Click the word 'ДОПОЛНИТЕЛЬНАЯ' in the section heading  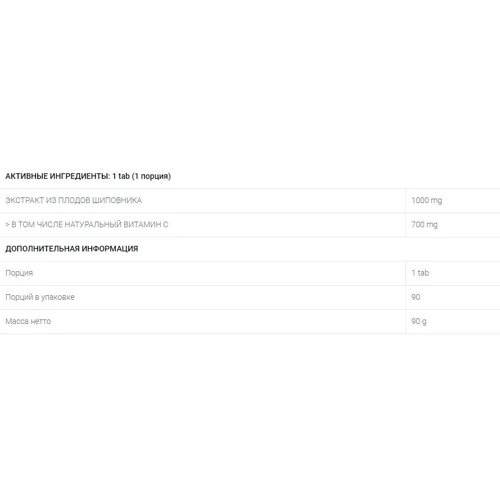[x=42, y=249]
